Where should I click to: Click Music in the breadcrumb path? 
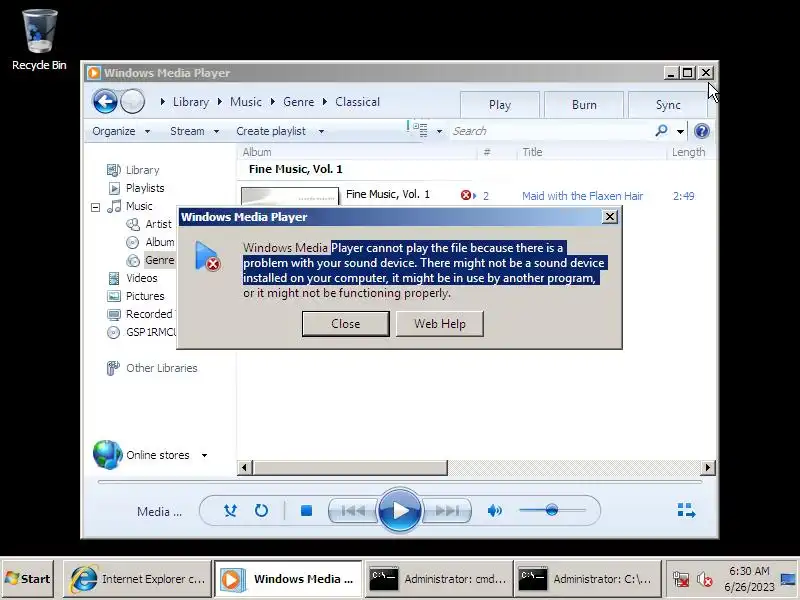[x=245, y=102]
